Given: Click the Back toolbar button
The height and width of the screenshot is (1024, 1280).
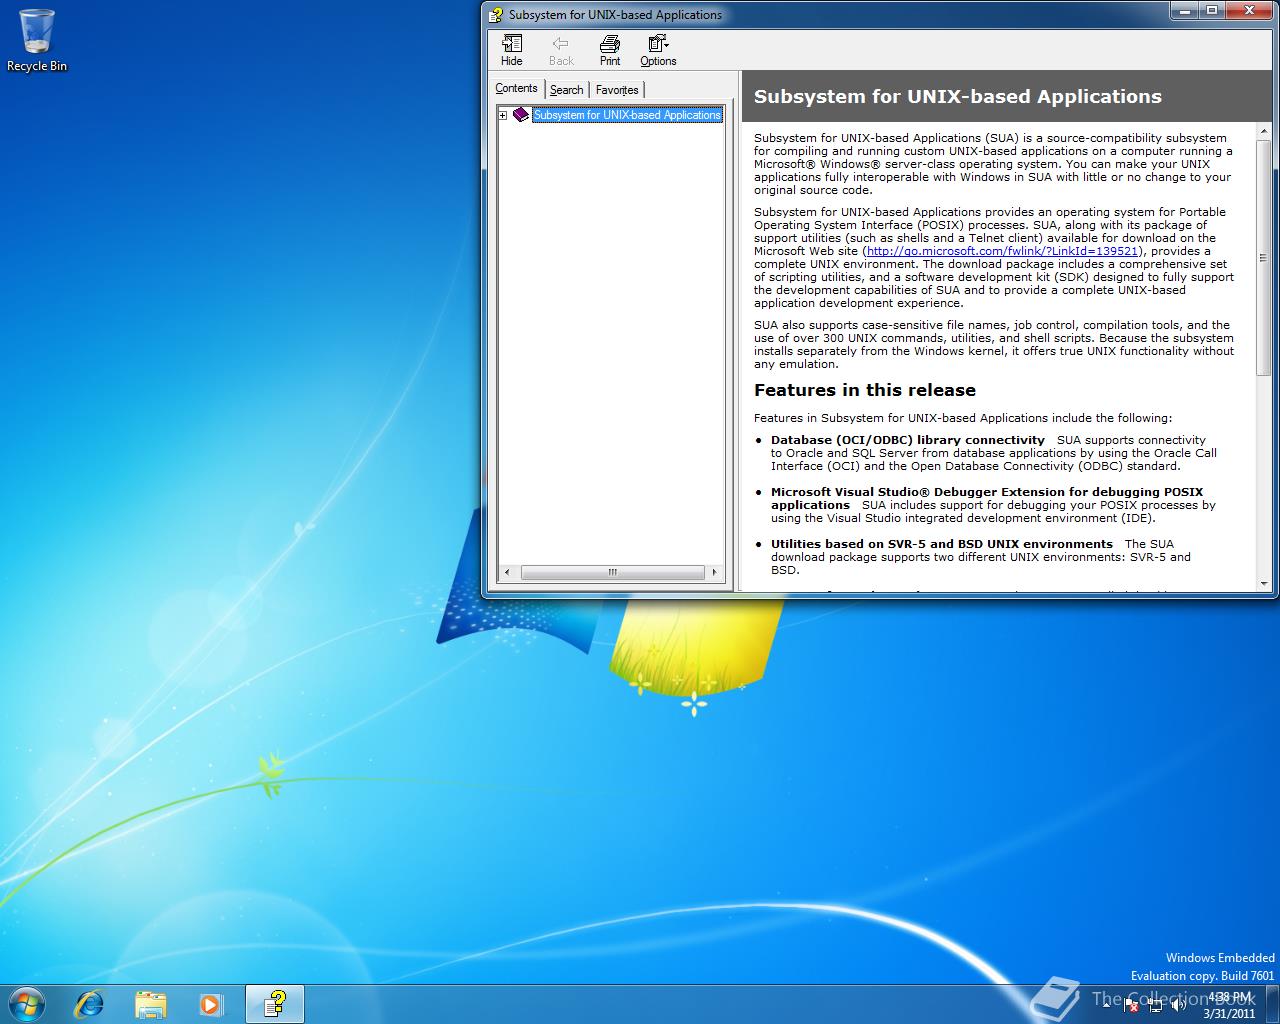Looking at the screenshot, I should point(561,50).
